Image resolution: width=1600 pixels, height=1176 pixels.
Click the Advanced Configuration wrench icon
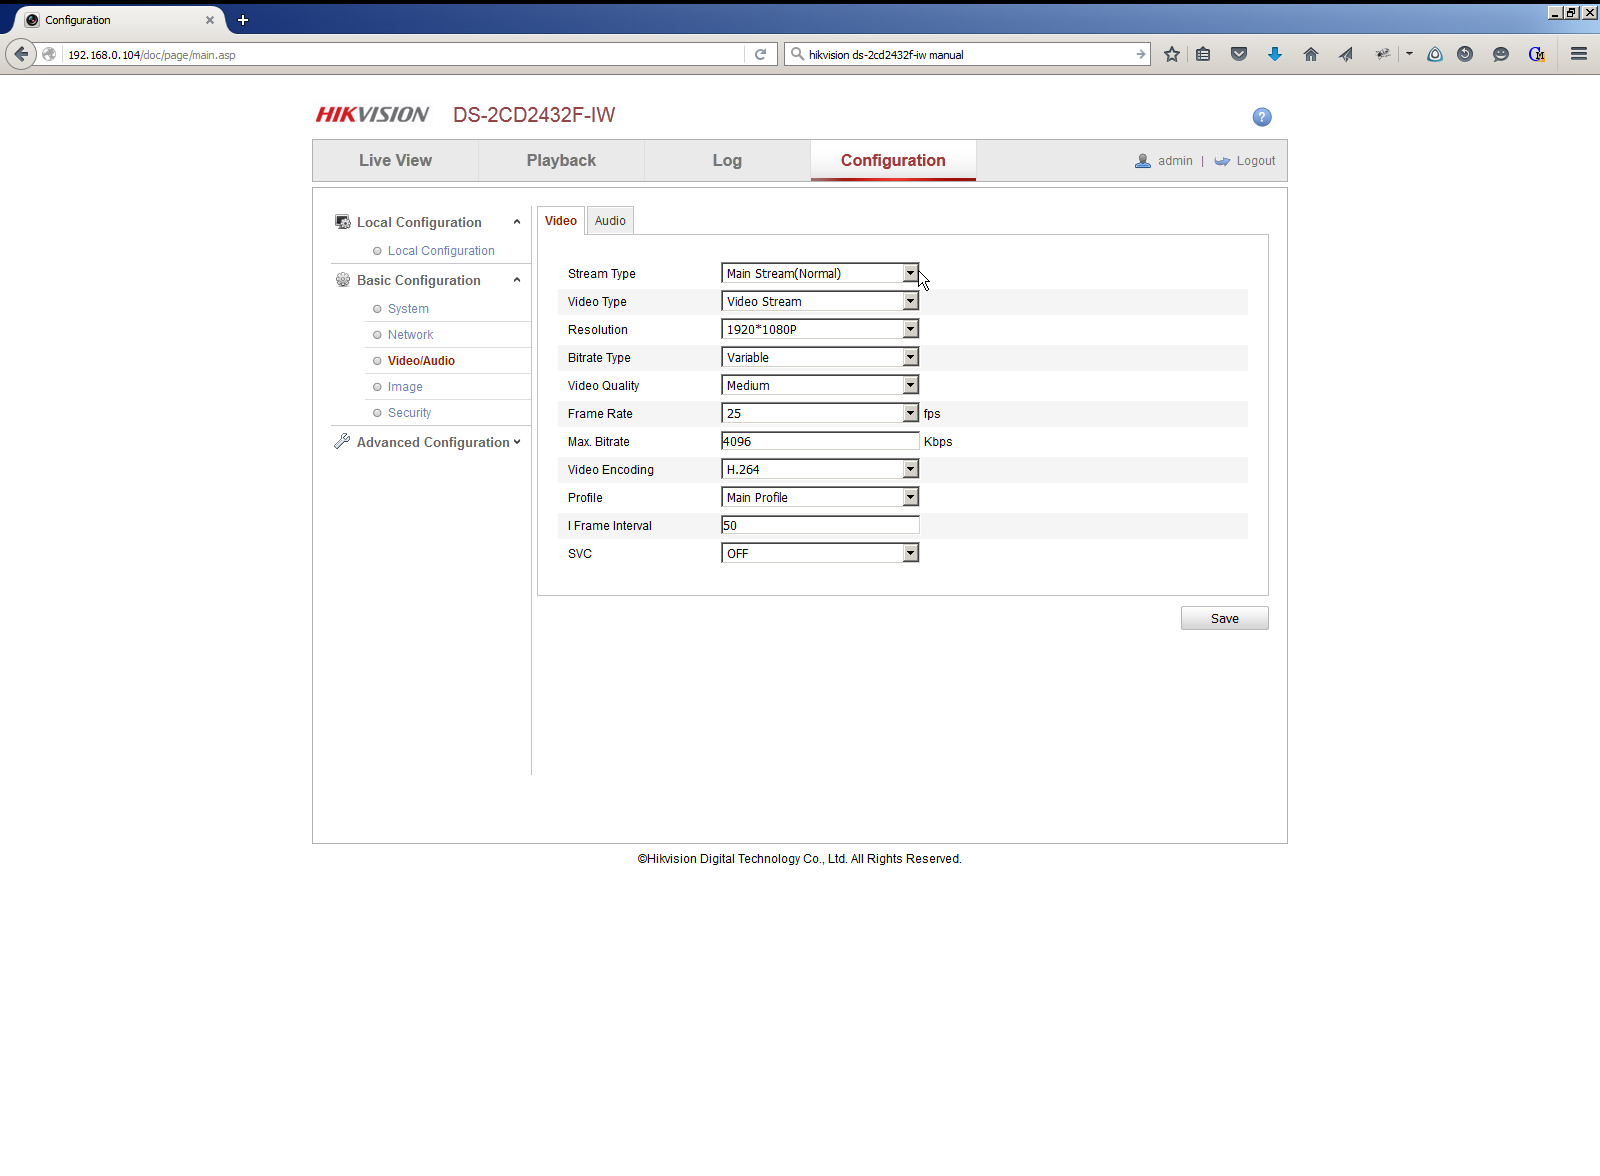tap(342, 441)
